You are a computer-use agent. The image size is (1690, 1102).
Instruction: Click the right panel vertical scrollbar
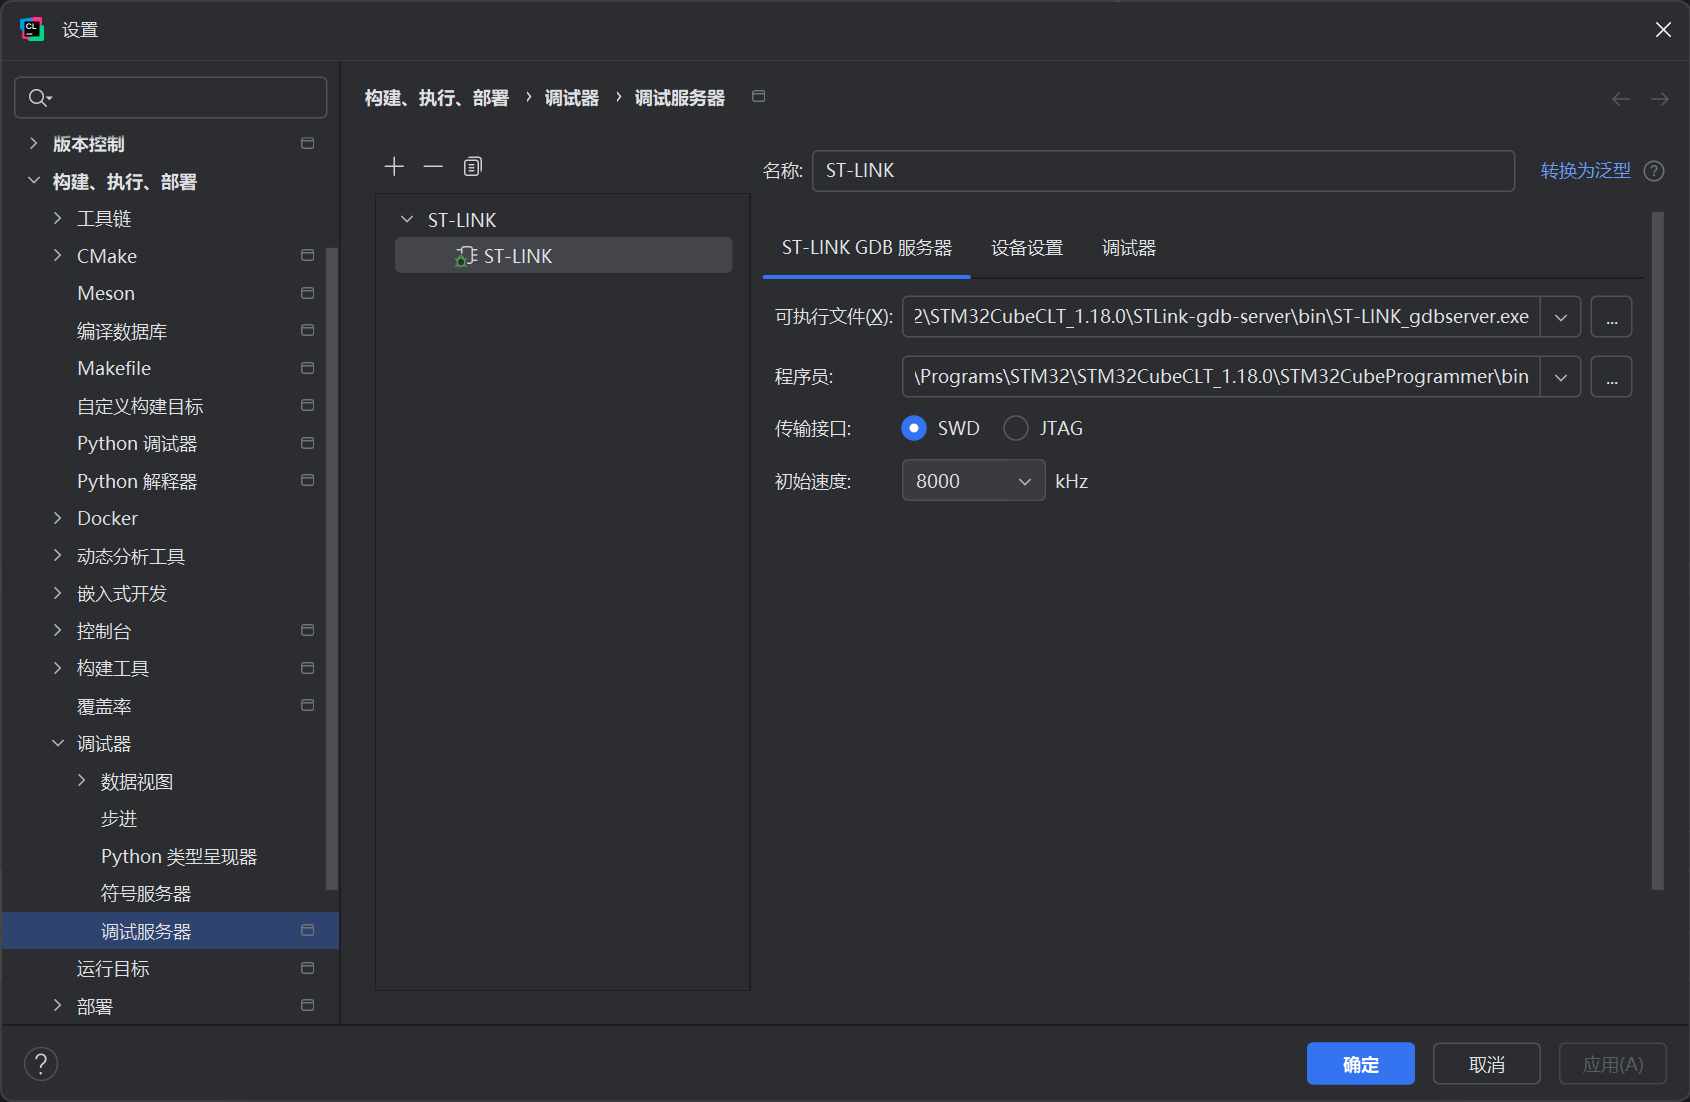(x=1657, y=550)
